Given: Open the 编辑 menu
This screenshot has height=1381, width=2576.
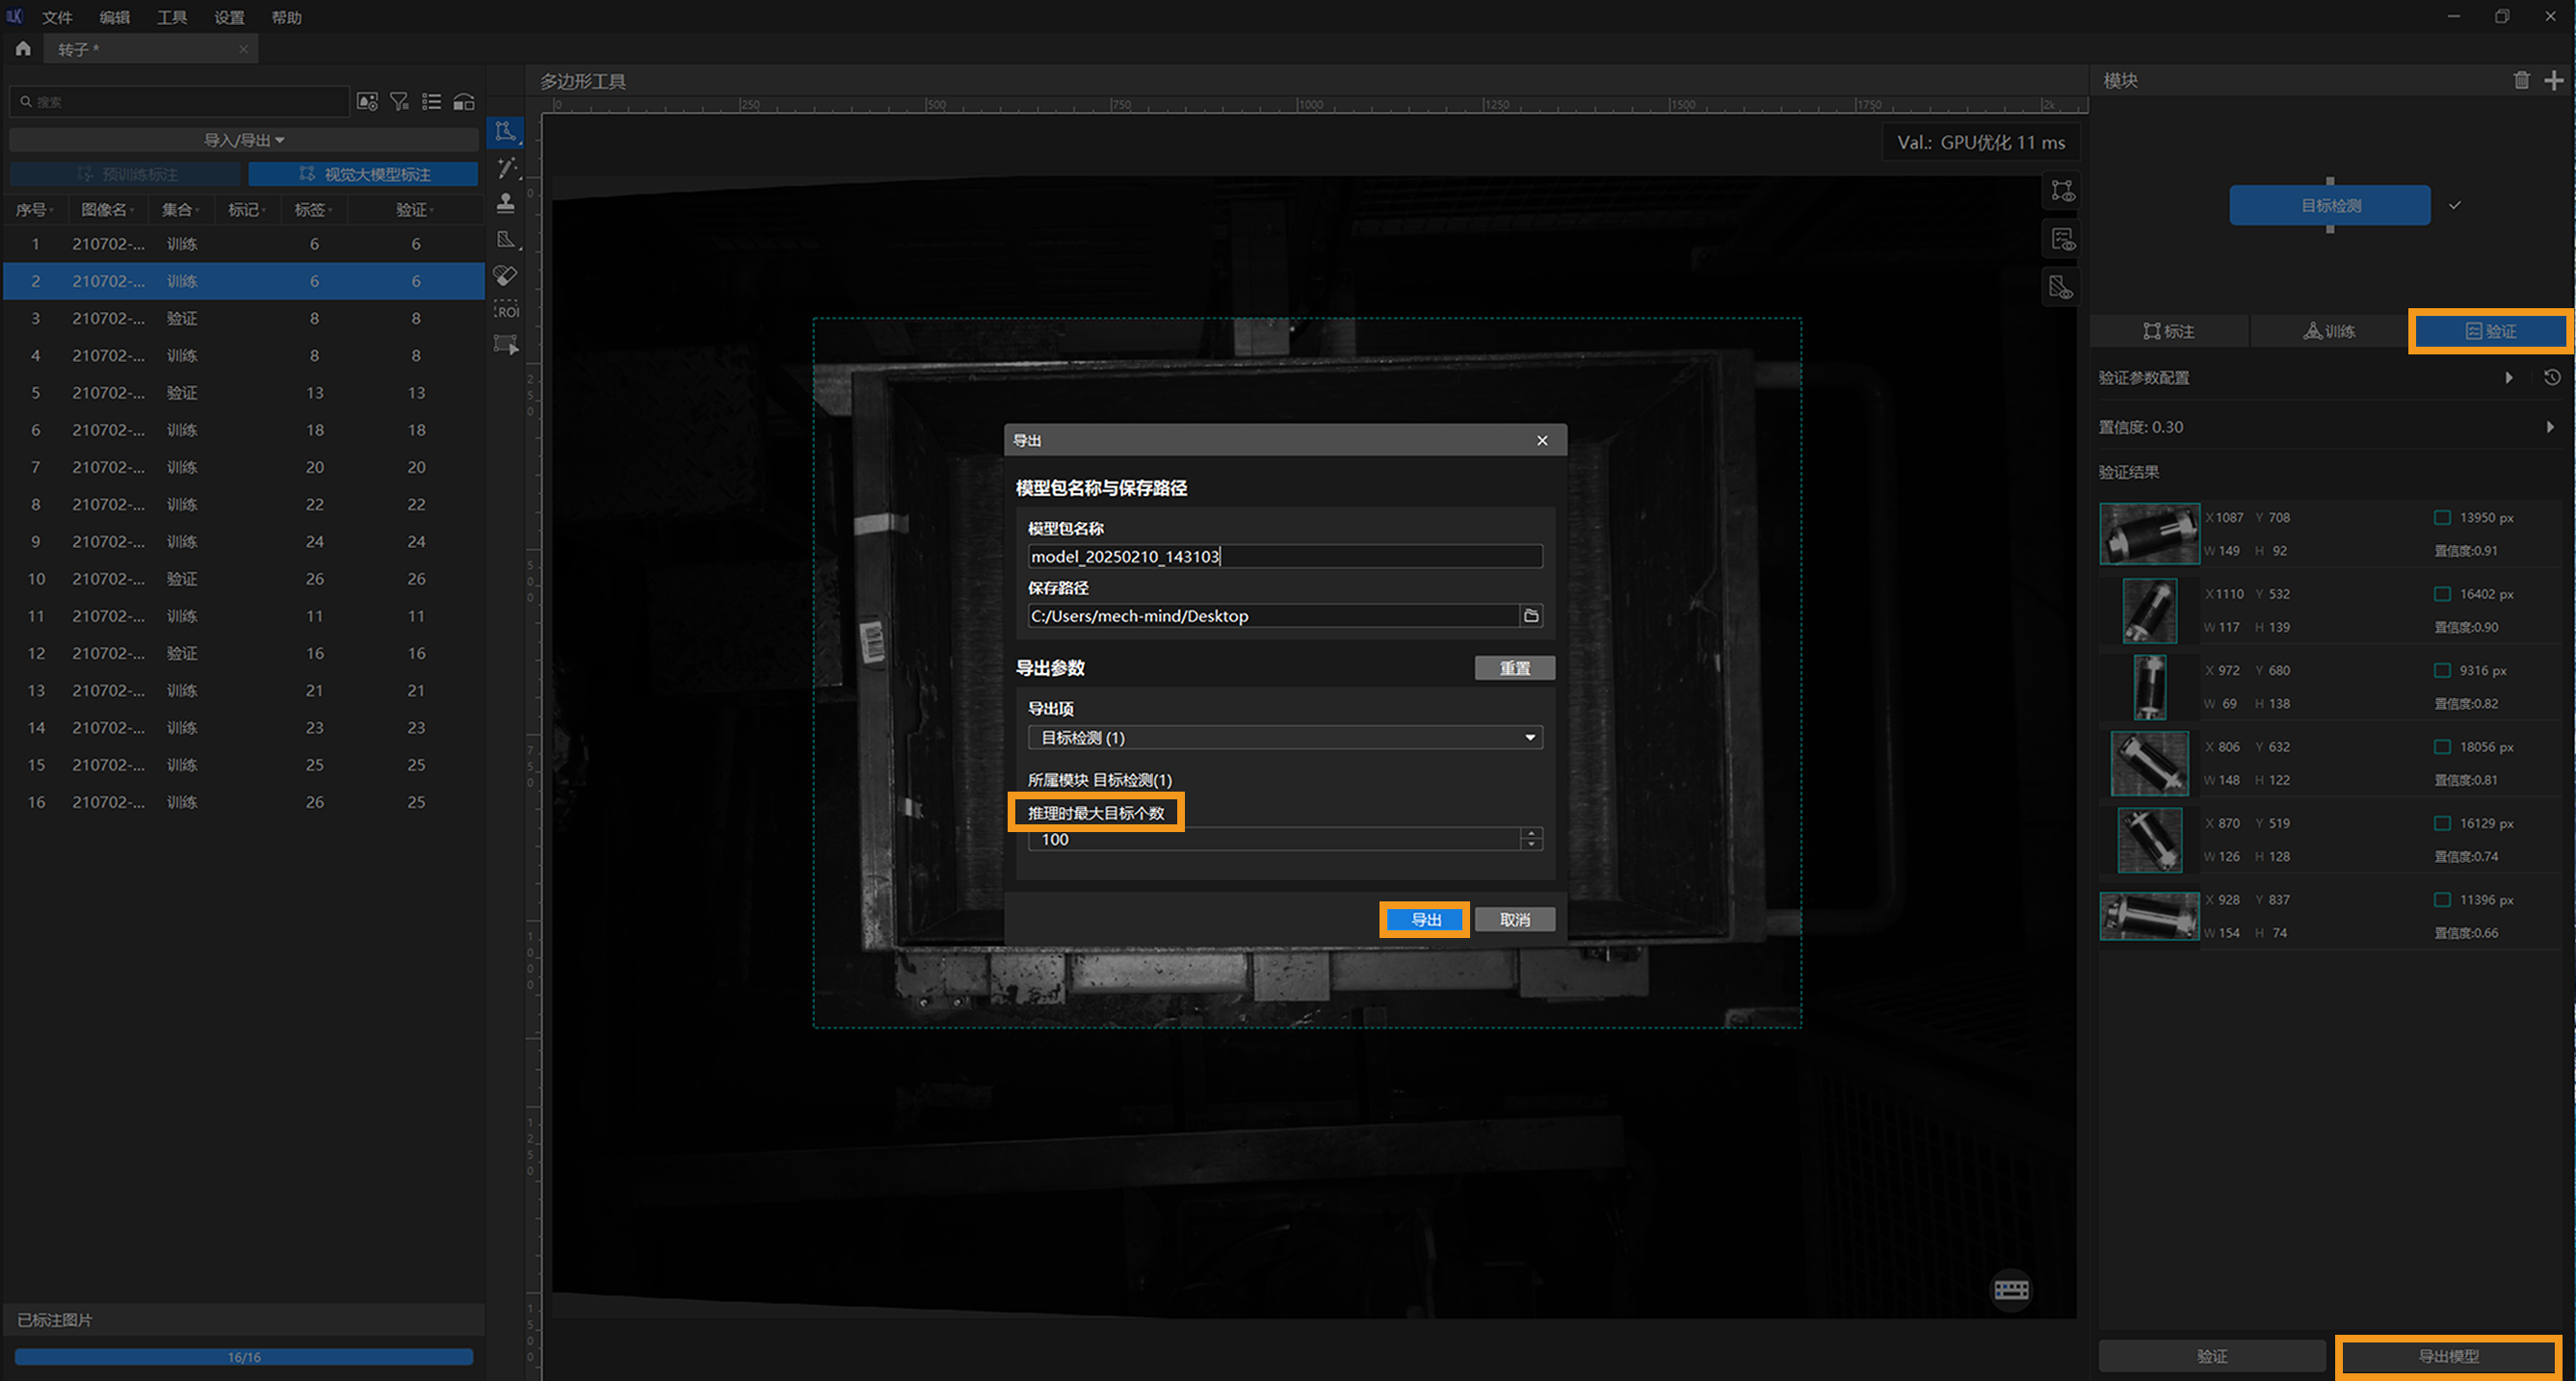Looking at the screenshot, I should point(114,18).
